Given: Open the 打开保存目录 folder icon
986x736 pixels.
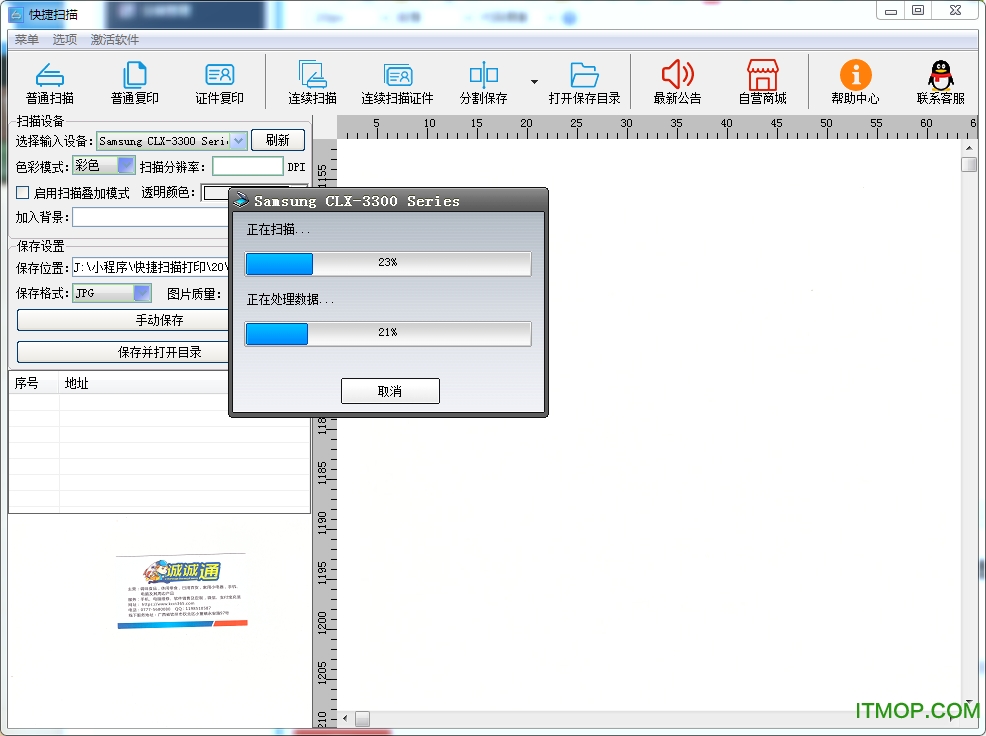Looking at the screenshot, I should 584,75.
